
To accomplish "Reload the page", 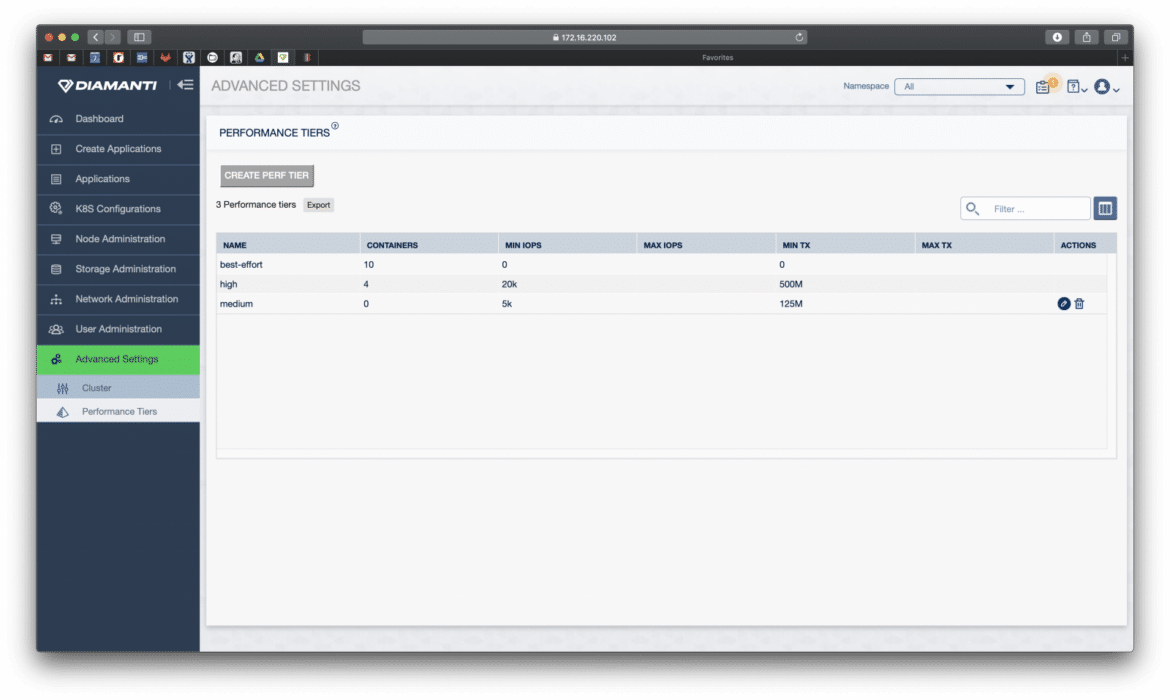I will point(799,37).
